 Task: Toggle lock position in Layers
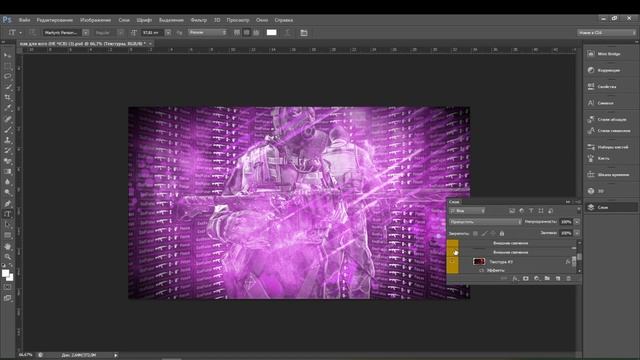pyautogui.click(x=493, y=233)
